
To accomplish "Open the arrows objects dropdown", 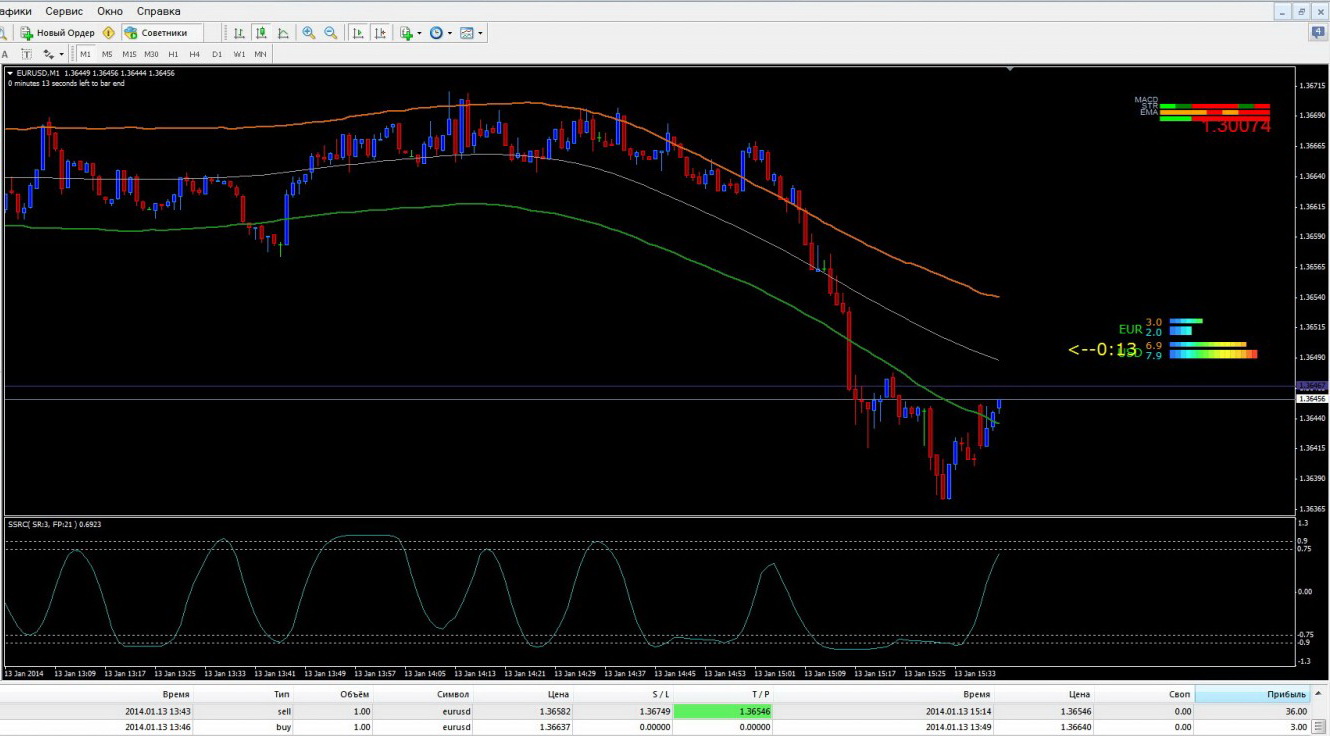I will [x=53, y=54].
